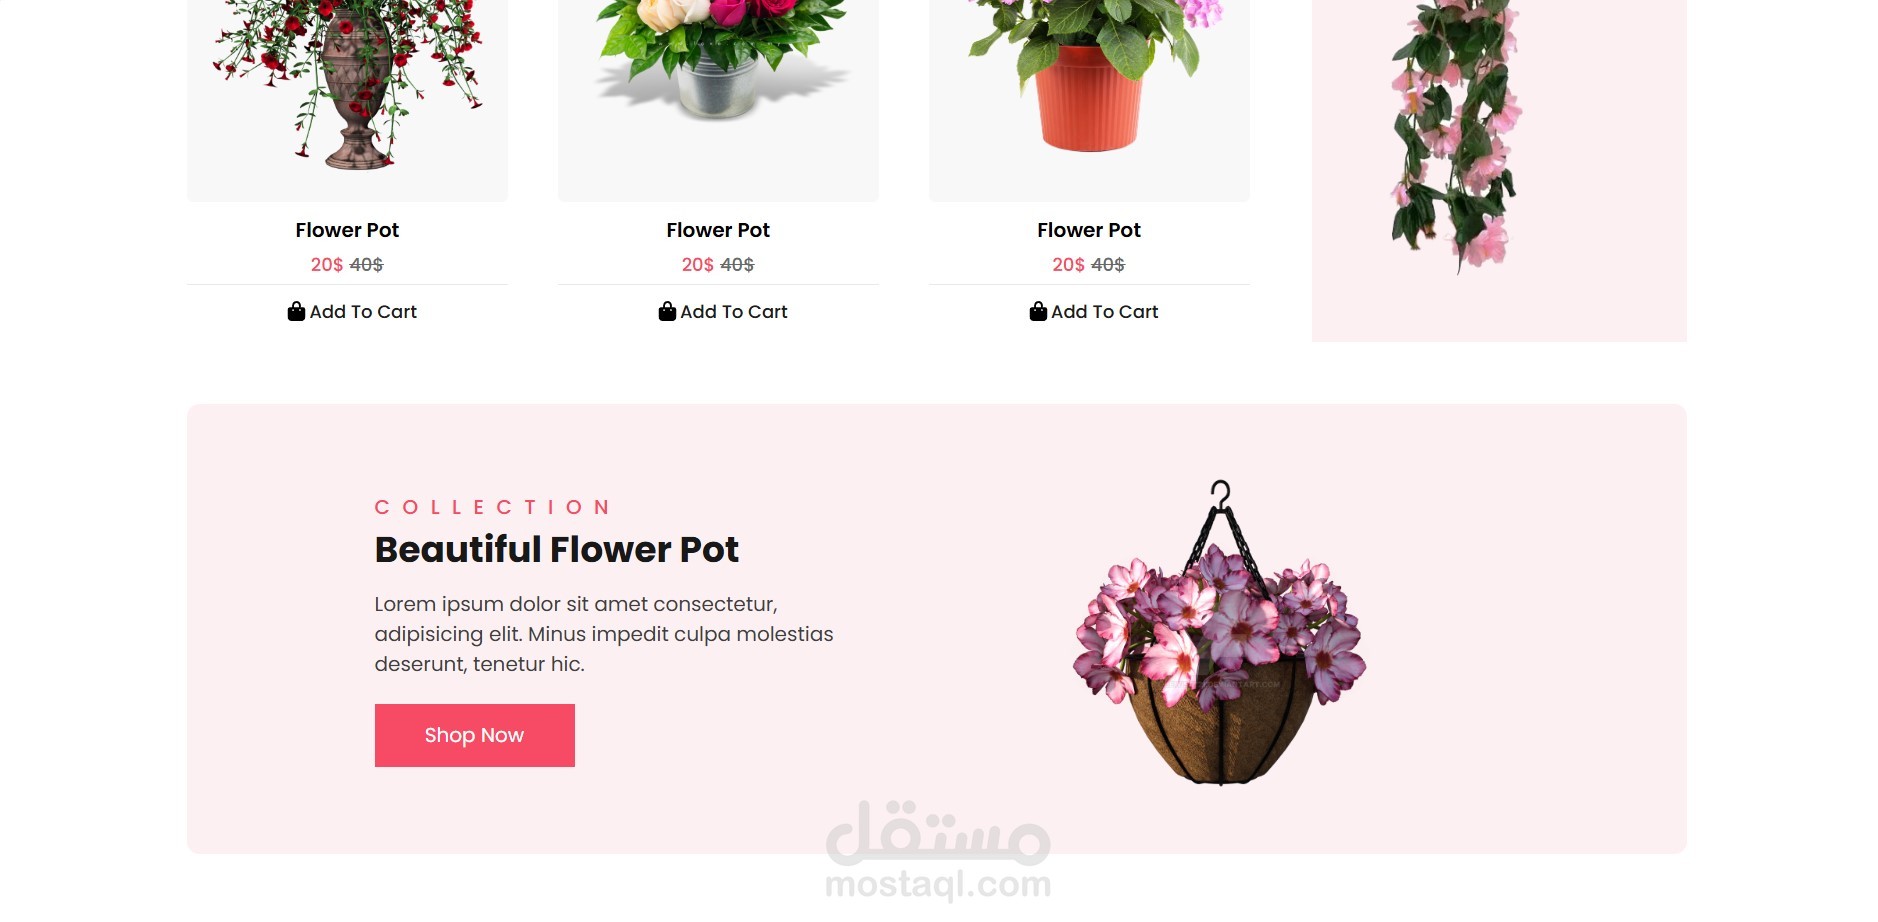Select the red hanging-flowers urn product image
The image size is (1878, 922).
coord(347,85)
